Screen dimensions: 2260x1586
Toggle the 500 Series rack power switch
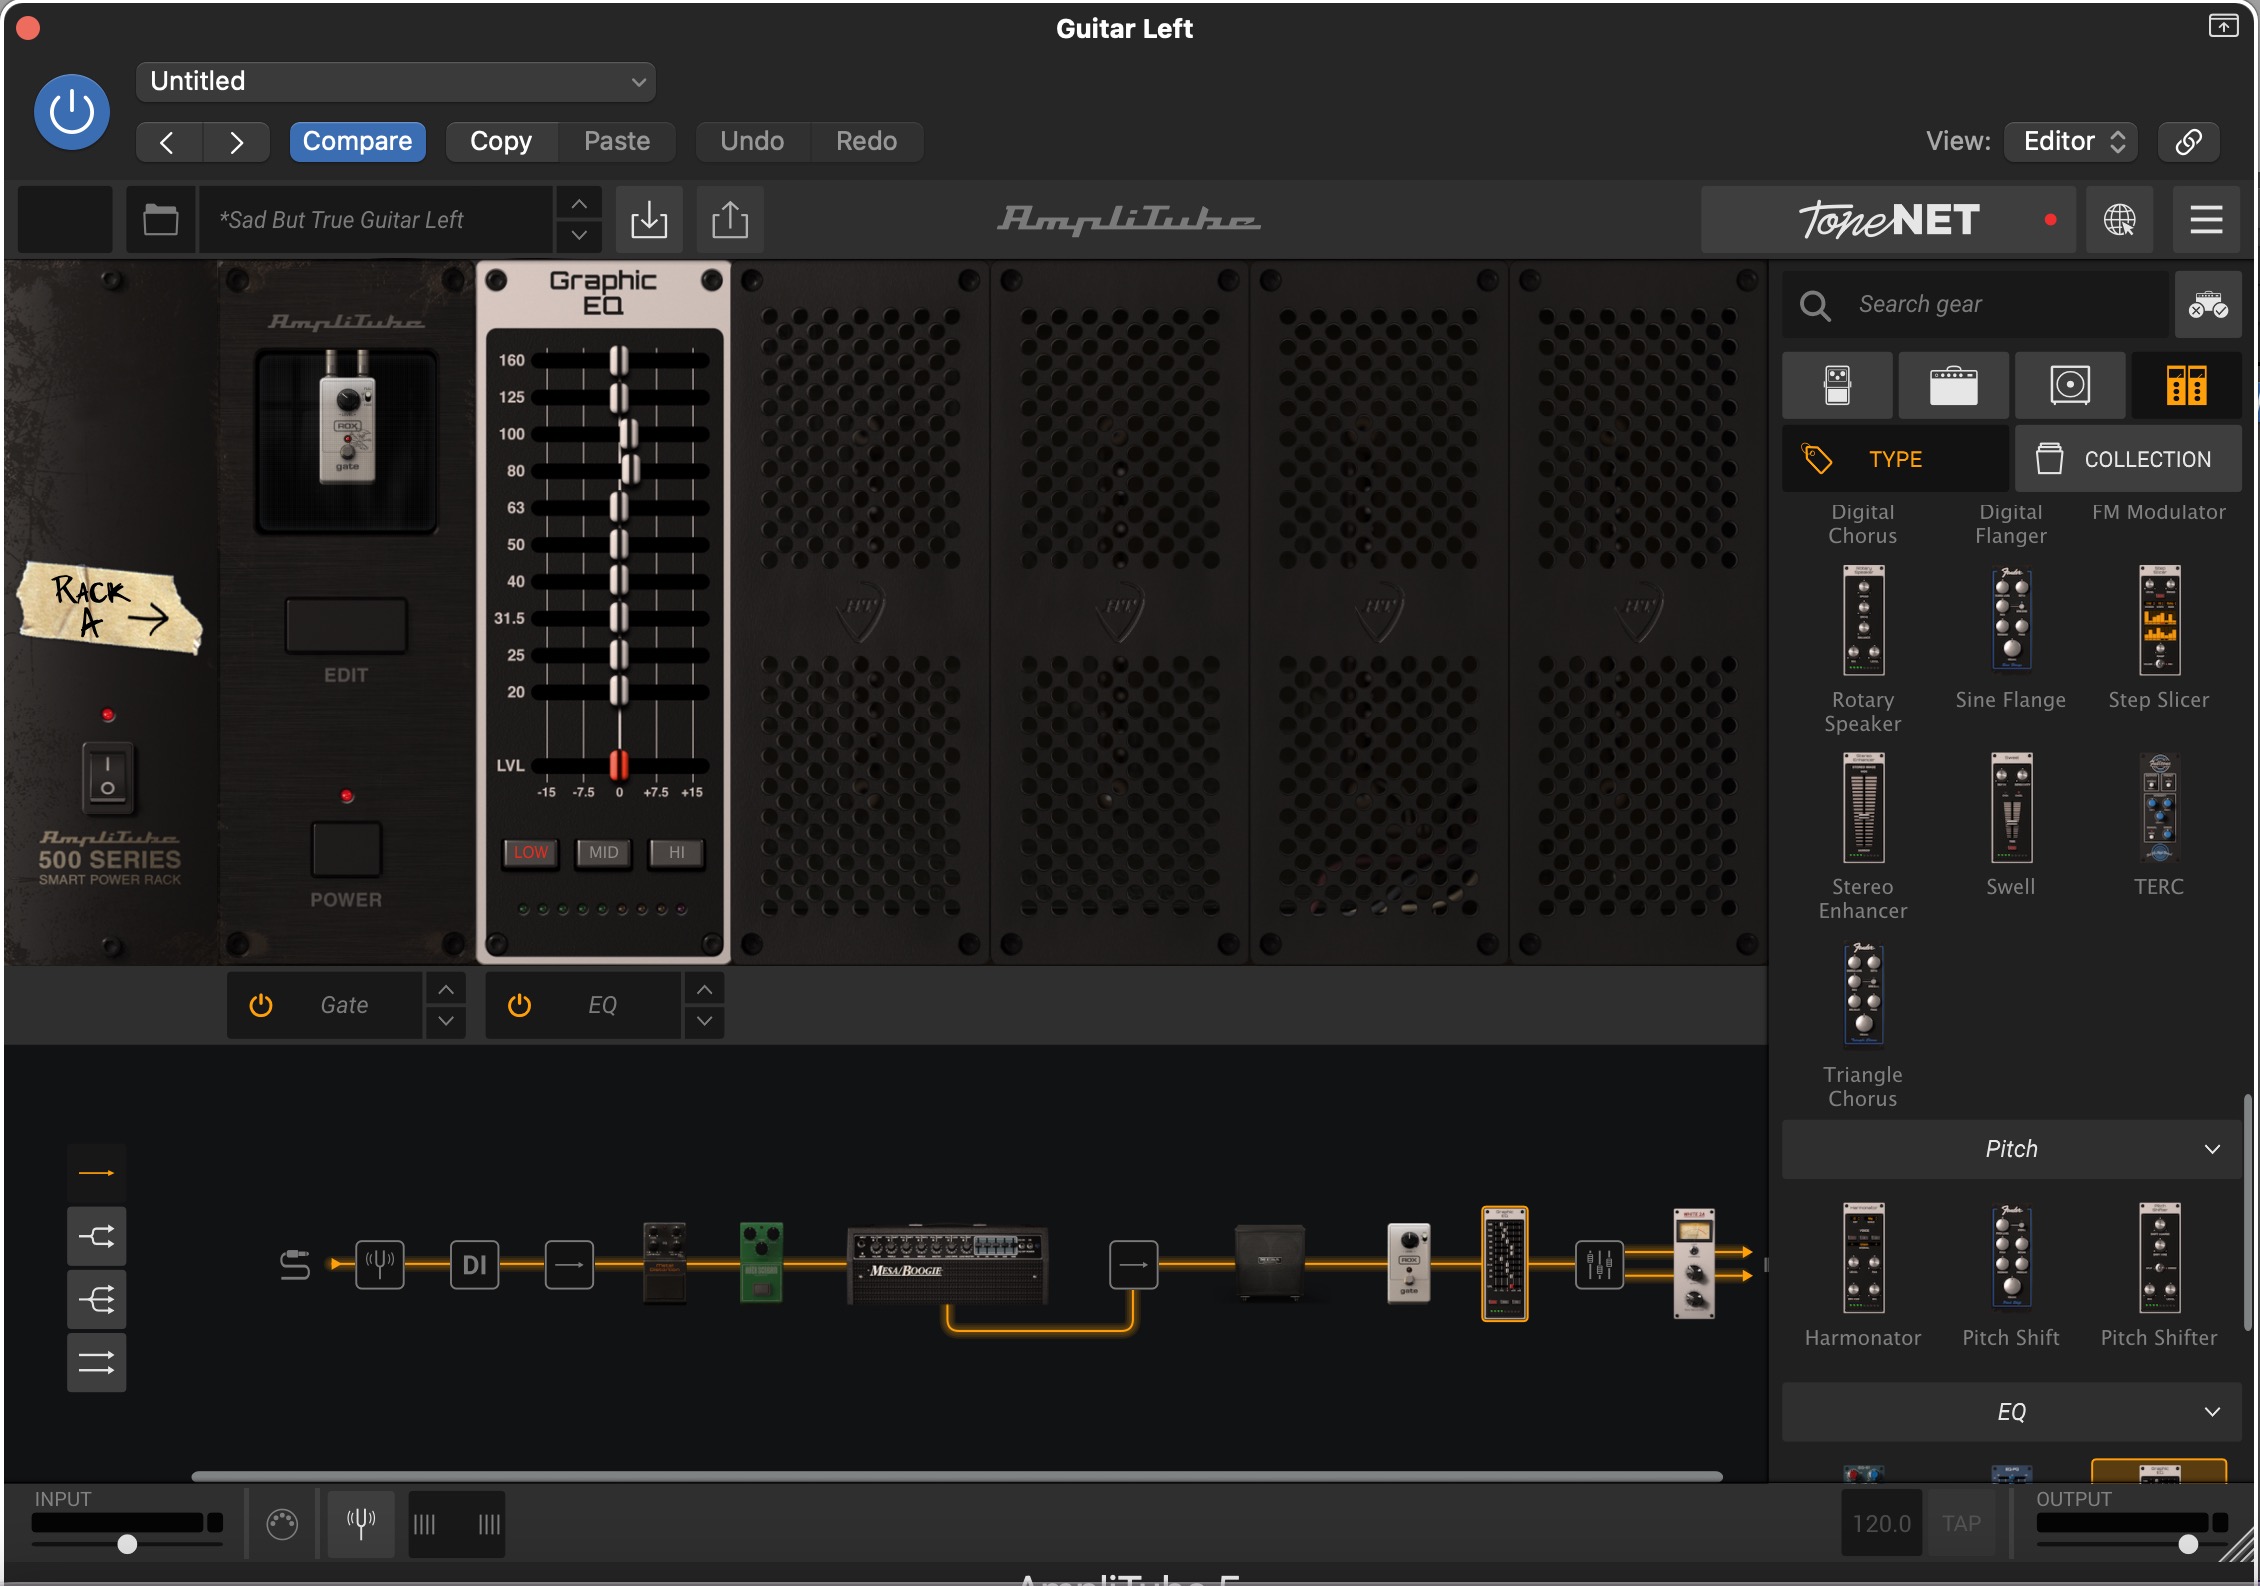[x=107, y=777]
